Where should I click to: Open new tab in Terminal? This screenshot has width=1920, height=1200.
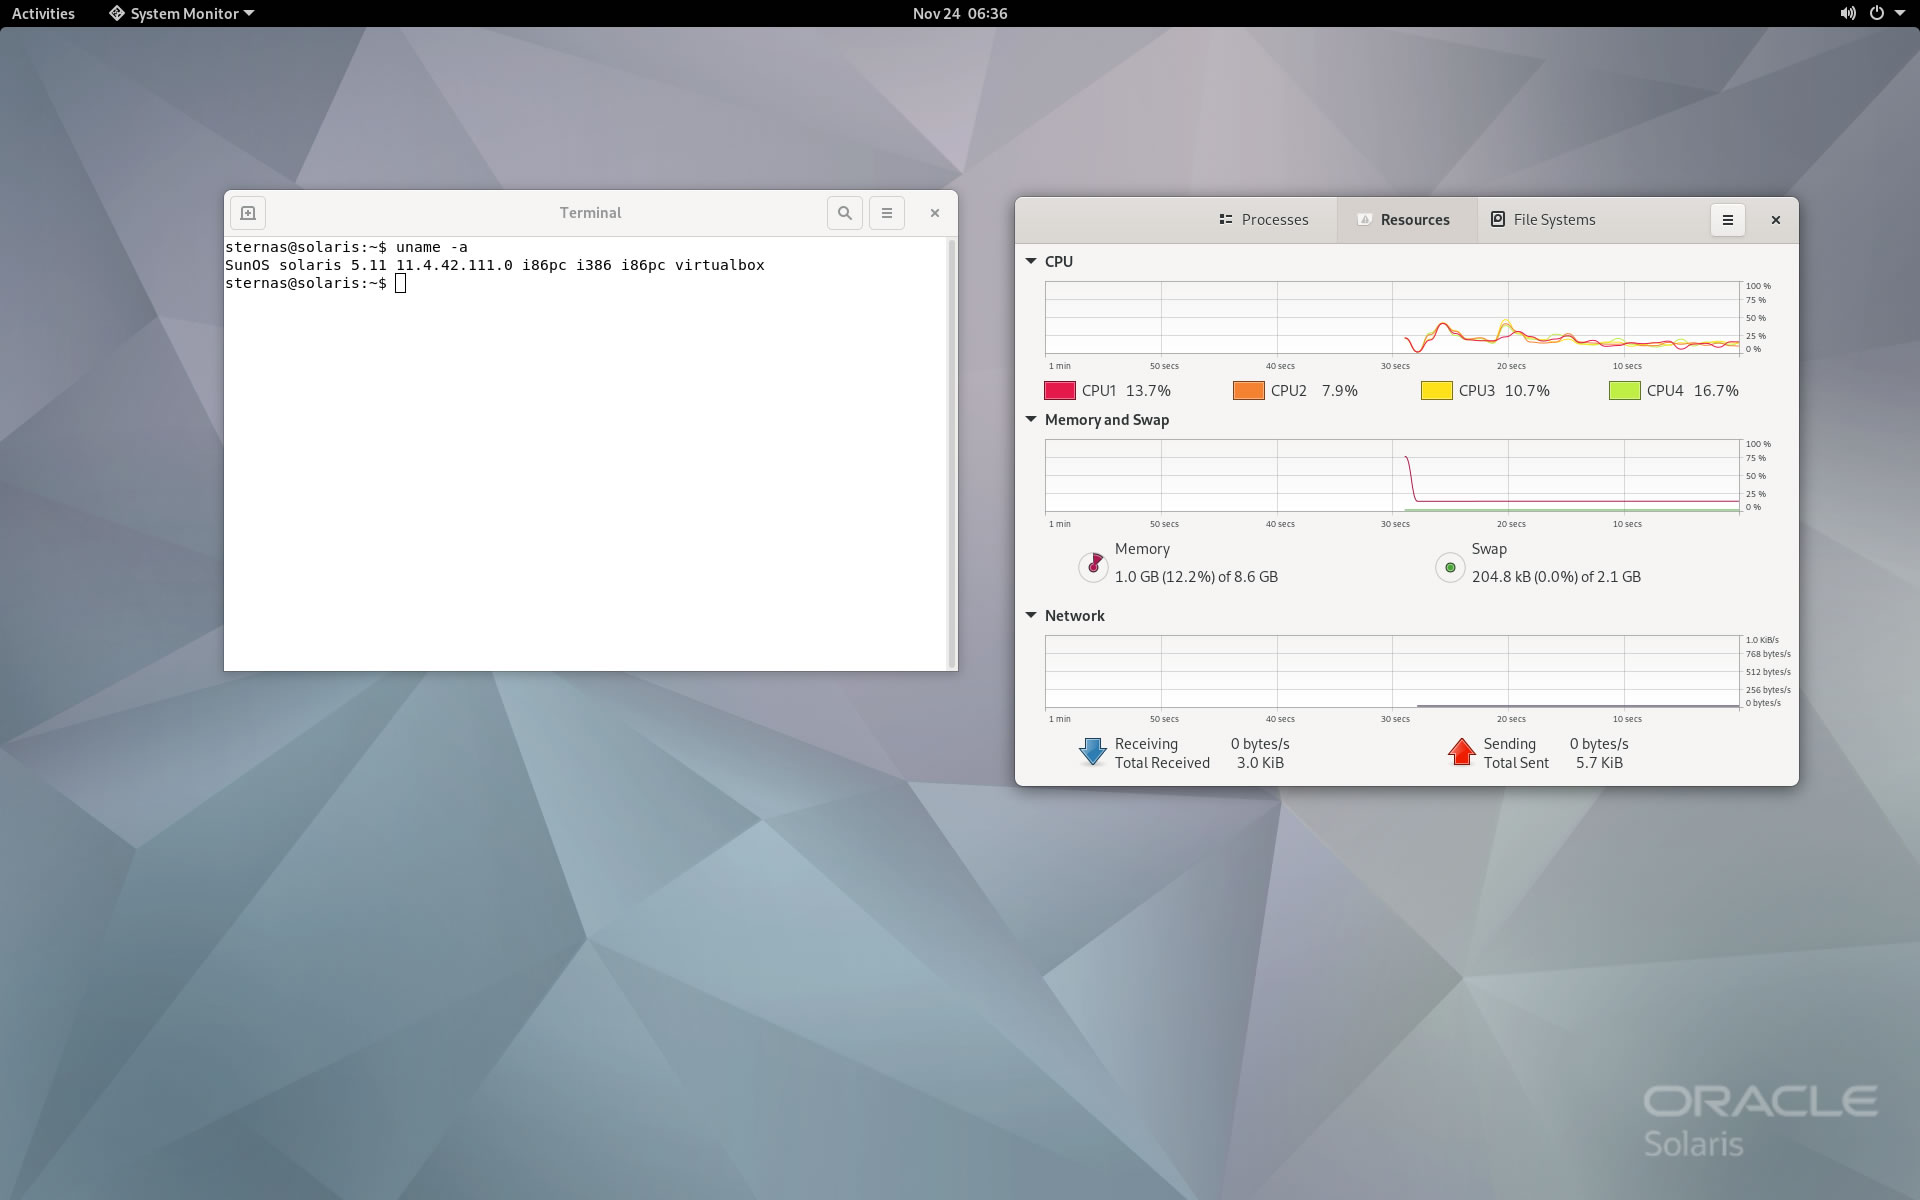pos(248,213)
